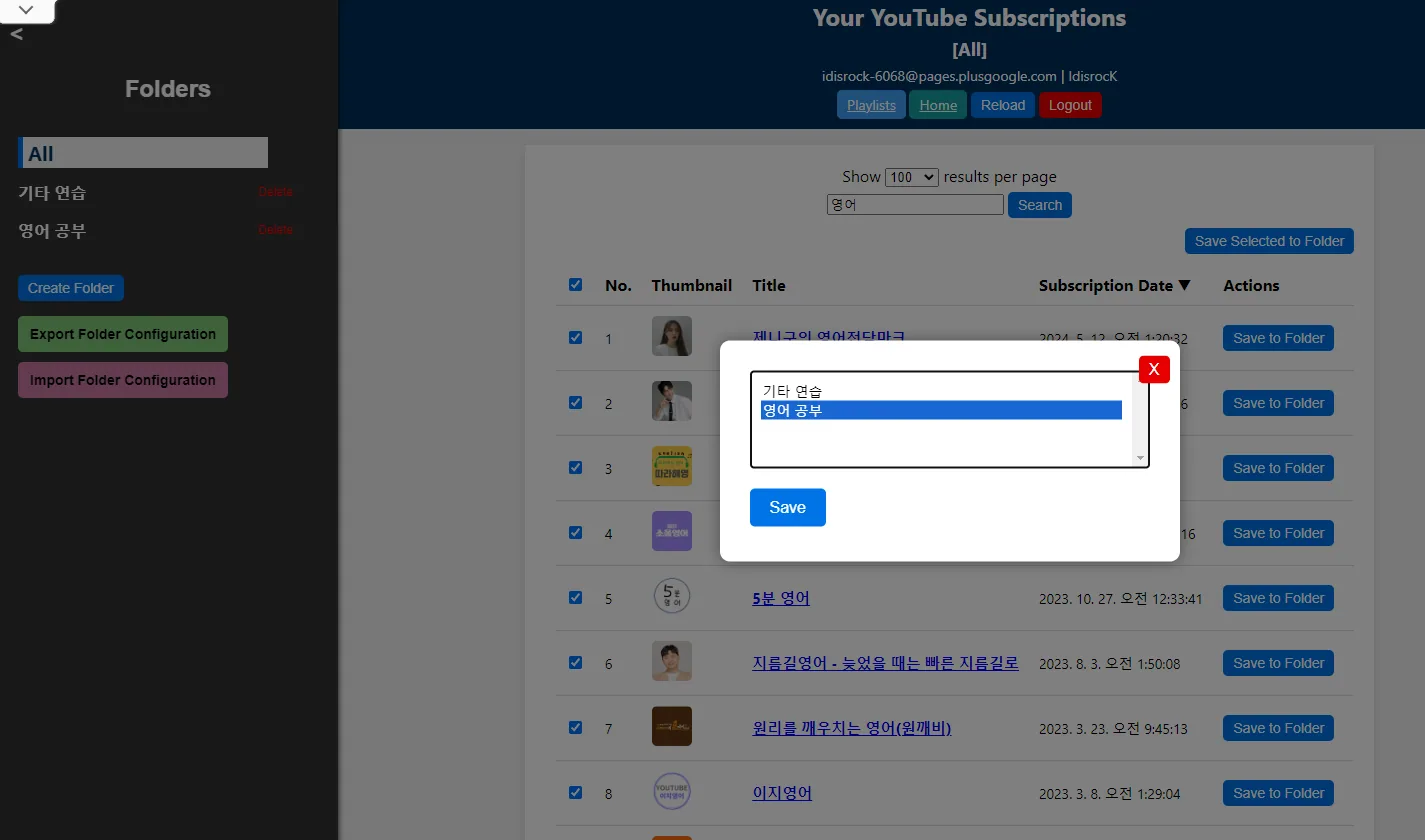Open the 지름길영어 channel title link
Screen dimensions: 1425x840
coord(885,663)
